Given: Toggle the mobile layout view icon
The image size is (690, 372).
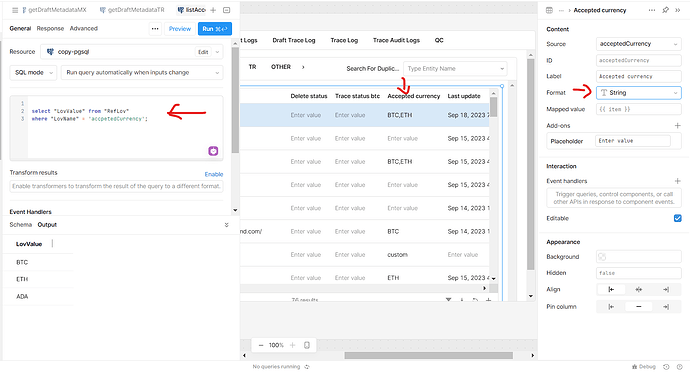Looking at the screenshot, I should 307,345.
